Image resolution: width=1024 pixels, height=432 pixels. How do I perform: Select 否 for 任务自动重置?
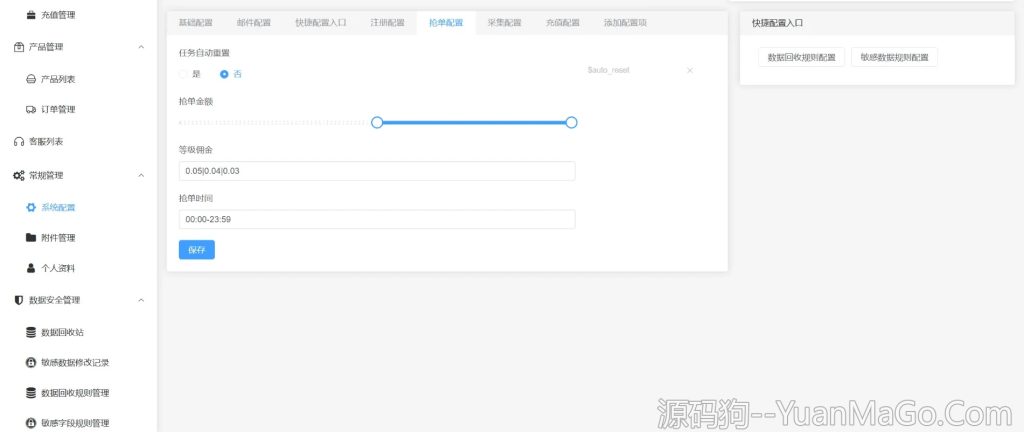(231, 74)
